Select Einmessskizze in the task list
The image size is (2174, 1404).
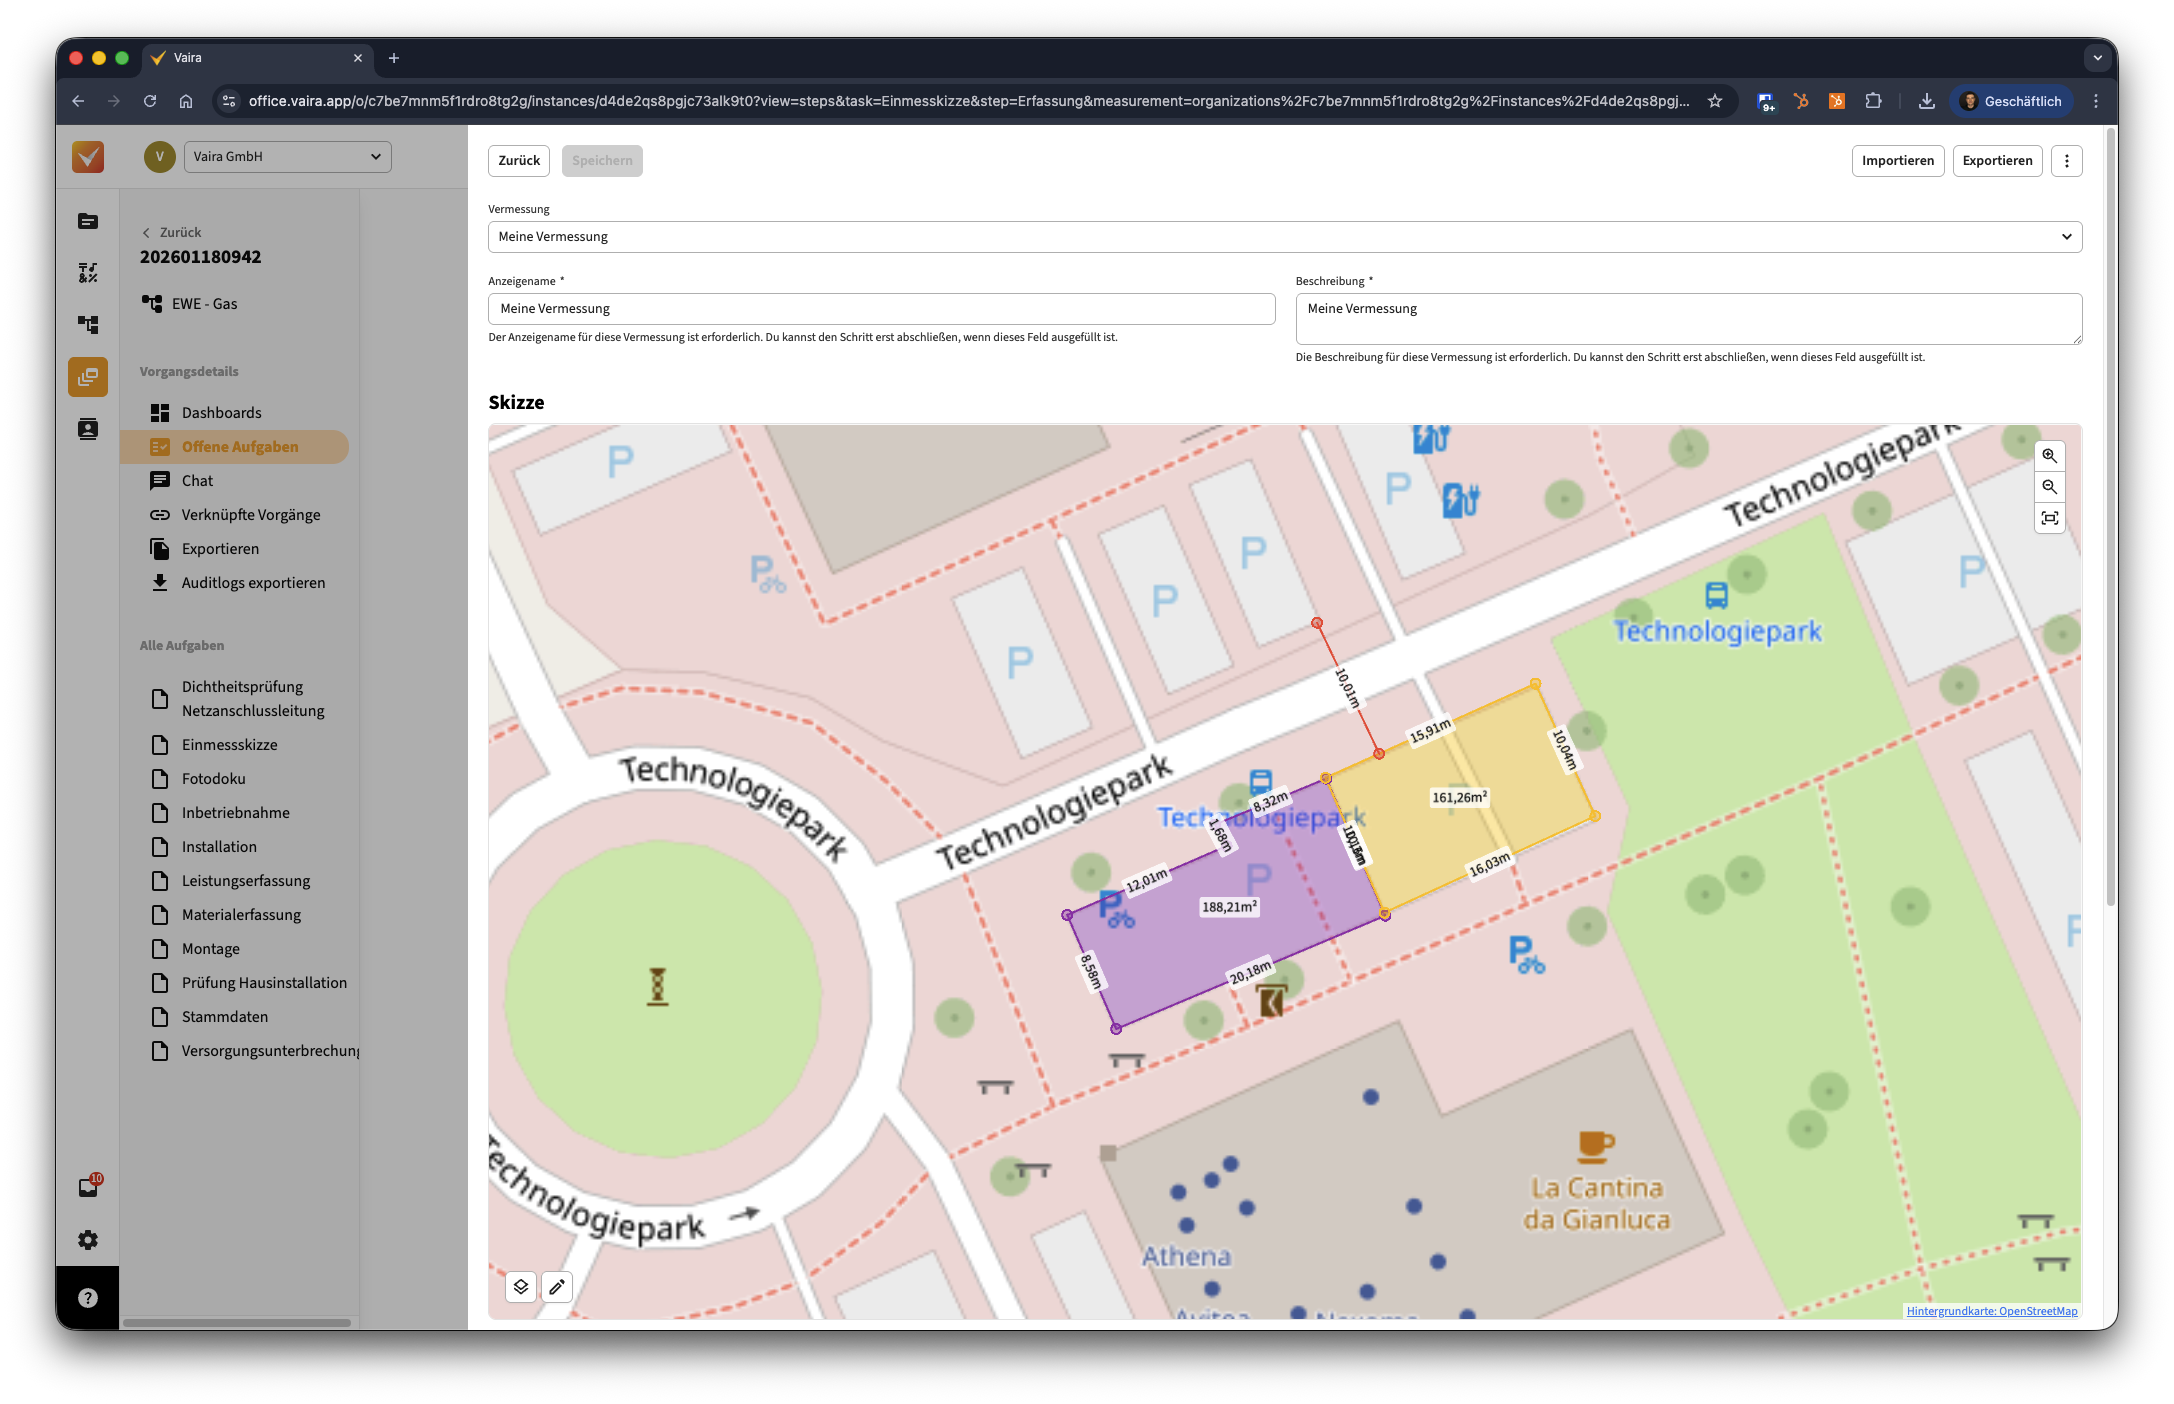click(x=229, y=745)
